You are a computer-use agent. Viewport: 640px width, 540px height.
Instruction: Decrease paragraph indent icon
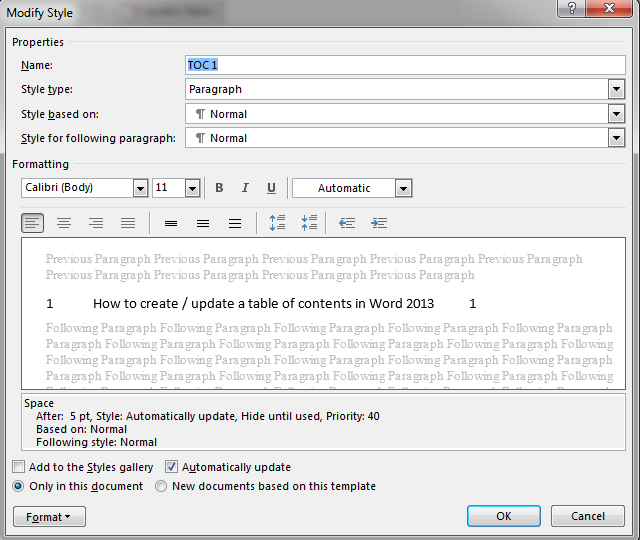point(347,223)
